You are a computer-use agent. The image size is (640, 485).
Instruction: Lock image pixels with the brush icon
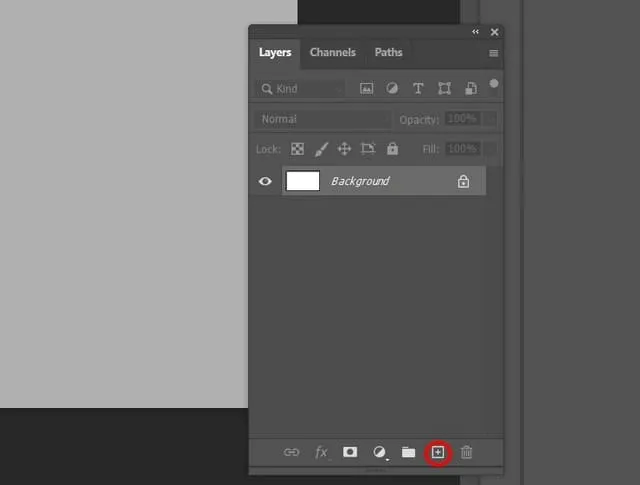(x=322, y=149)
